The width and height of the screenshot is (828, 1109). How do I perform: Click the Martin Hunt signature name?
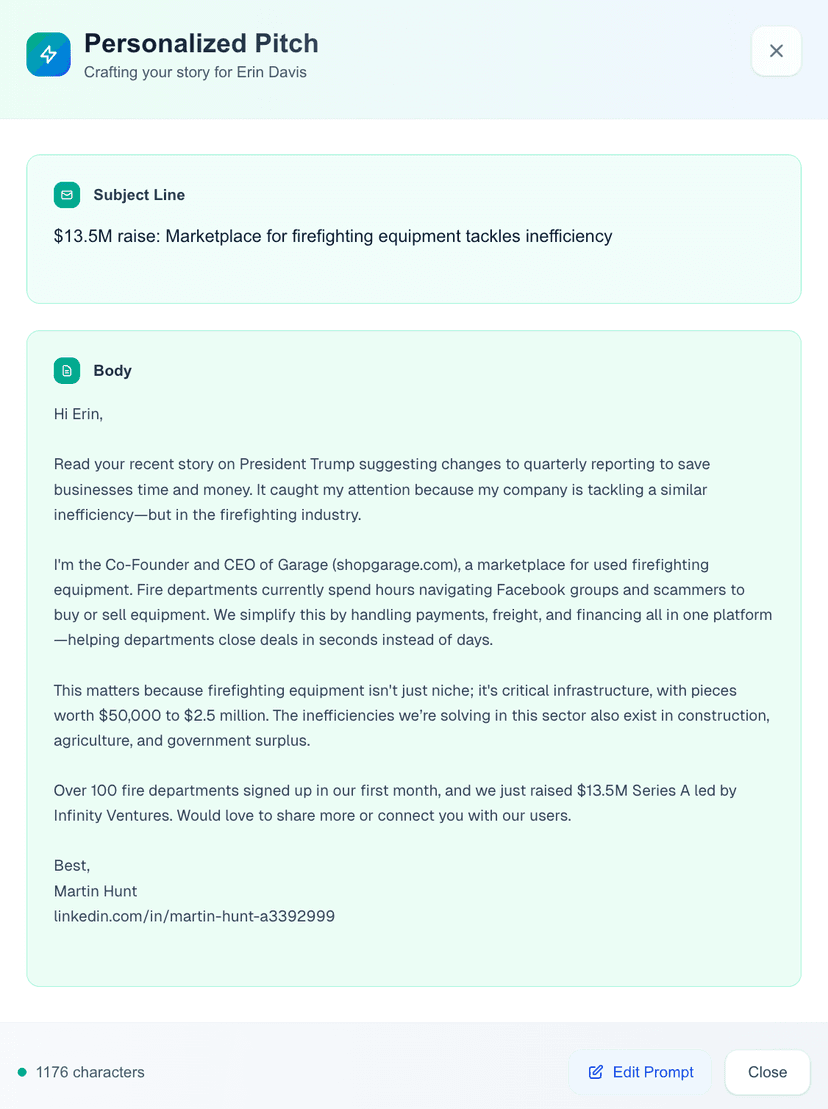95,891
